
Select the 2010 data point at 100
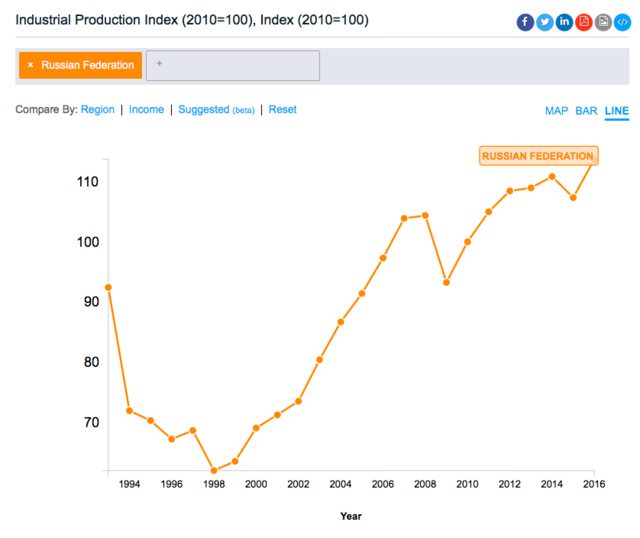(468, 242)
